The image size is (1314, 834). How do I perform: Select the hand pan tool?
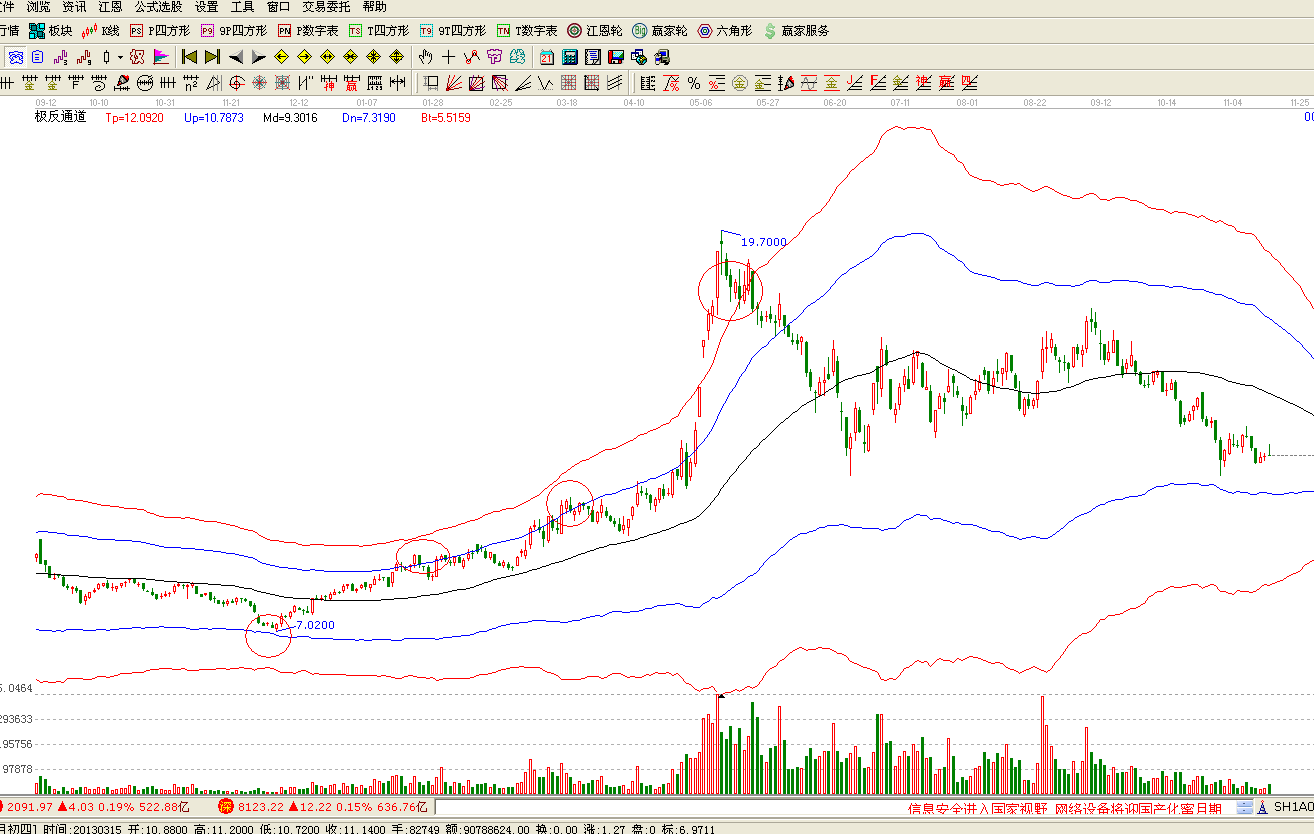[425, 57]
